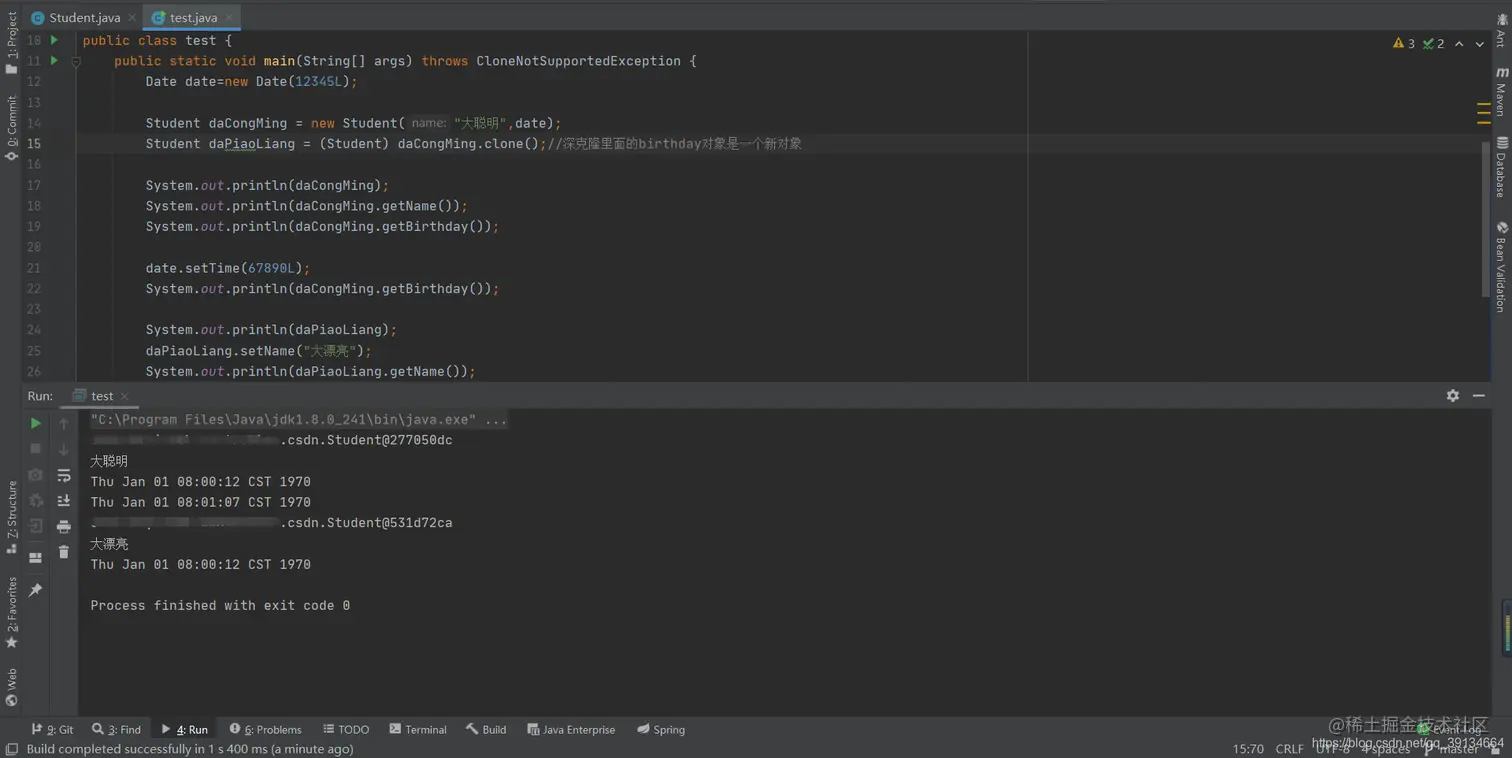Click 'Process finished with exit code 0' text
The width and height of the screenshot is (1512, 758).
point(220,606)
